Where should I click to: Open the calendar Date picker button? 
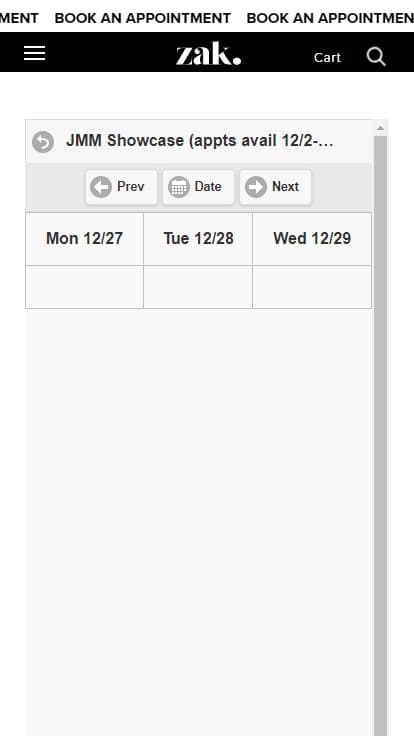(198, 187)
